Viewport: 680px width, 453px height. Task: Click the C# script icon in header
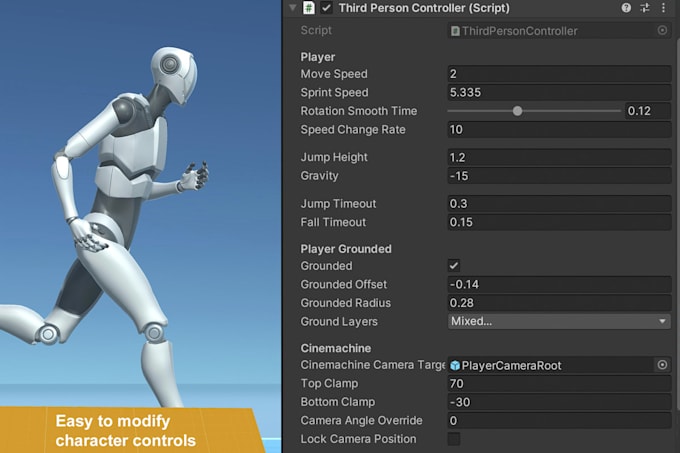pyautogui.click(x=309, y=8)
